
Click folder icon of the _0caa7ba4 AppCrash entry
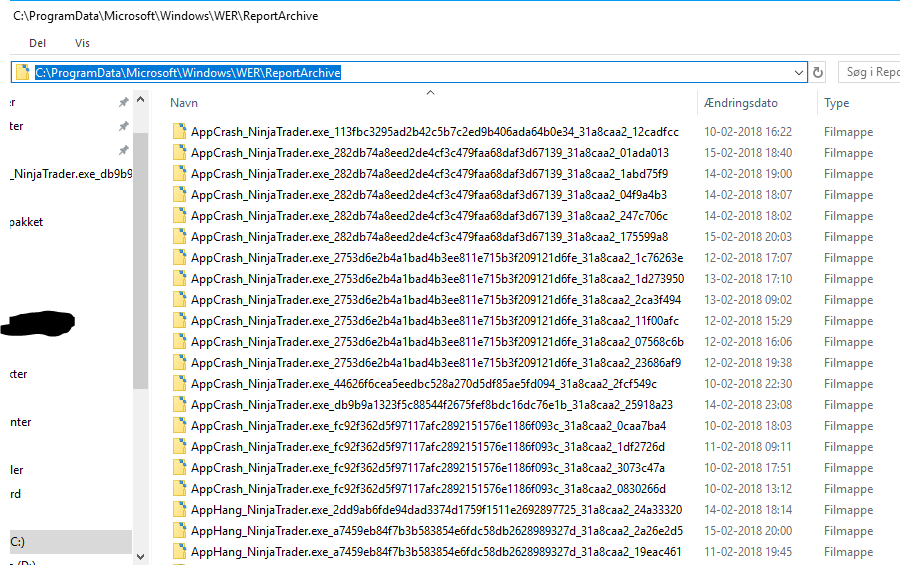(x=179, y=426)
